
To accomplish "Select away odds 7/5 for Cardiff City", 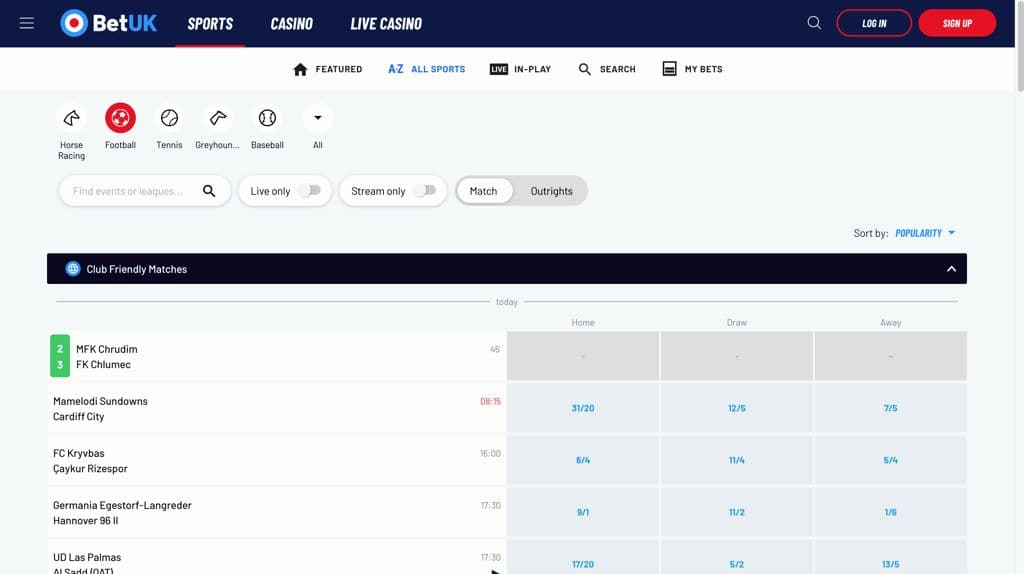I will pyautogui.click(x=891, y=408).
